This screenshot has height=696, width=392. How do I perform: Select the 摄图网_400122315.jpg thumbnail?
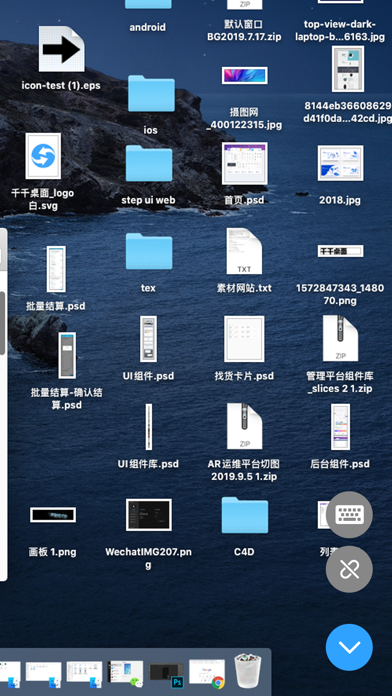[245, 75]
